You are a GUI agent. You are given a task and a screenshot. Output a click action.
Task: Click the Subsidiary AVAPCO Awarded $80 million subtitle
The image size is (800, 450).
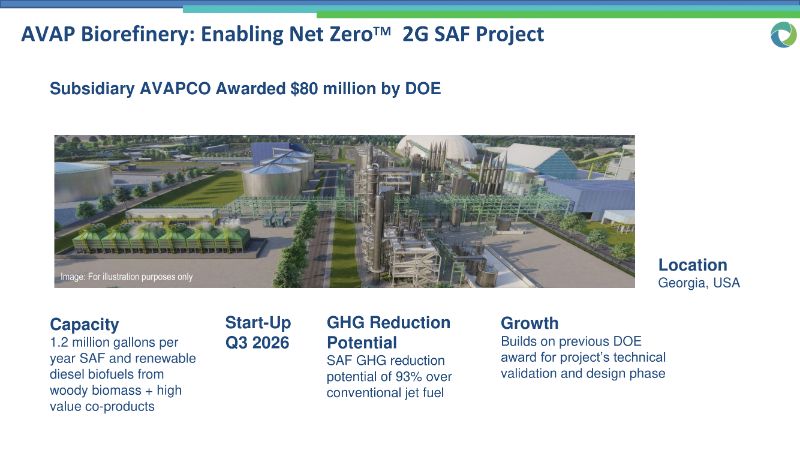pyautogui.click(x=245, y=88)
